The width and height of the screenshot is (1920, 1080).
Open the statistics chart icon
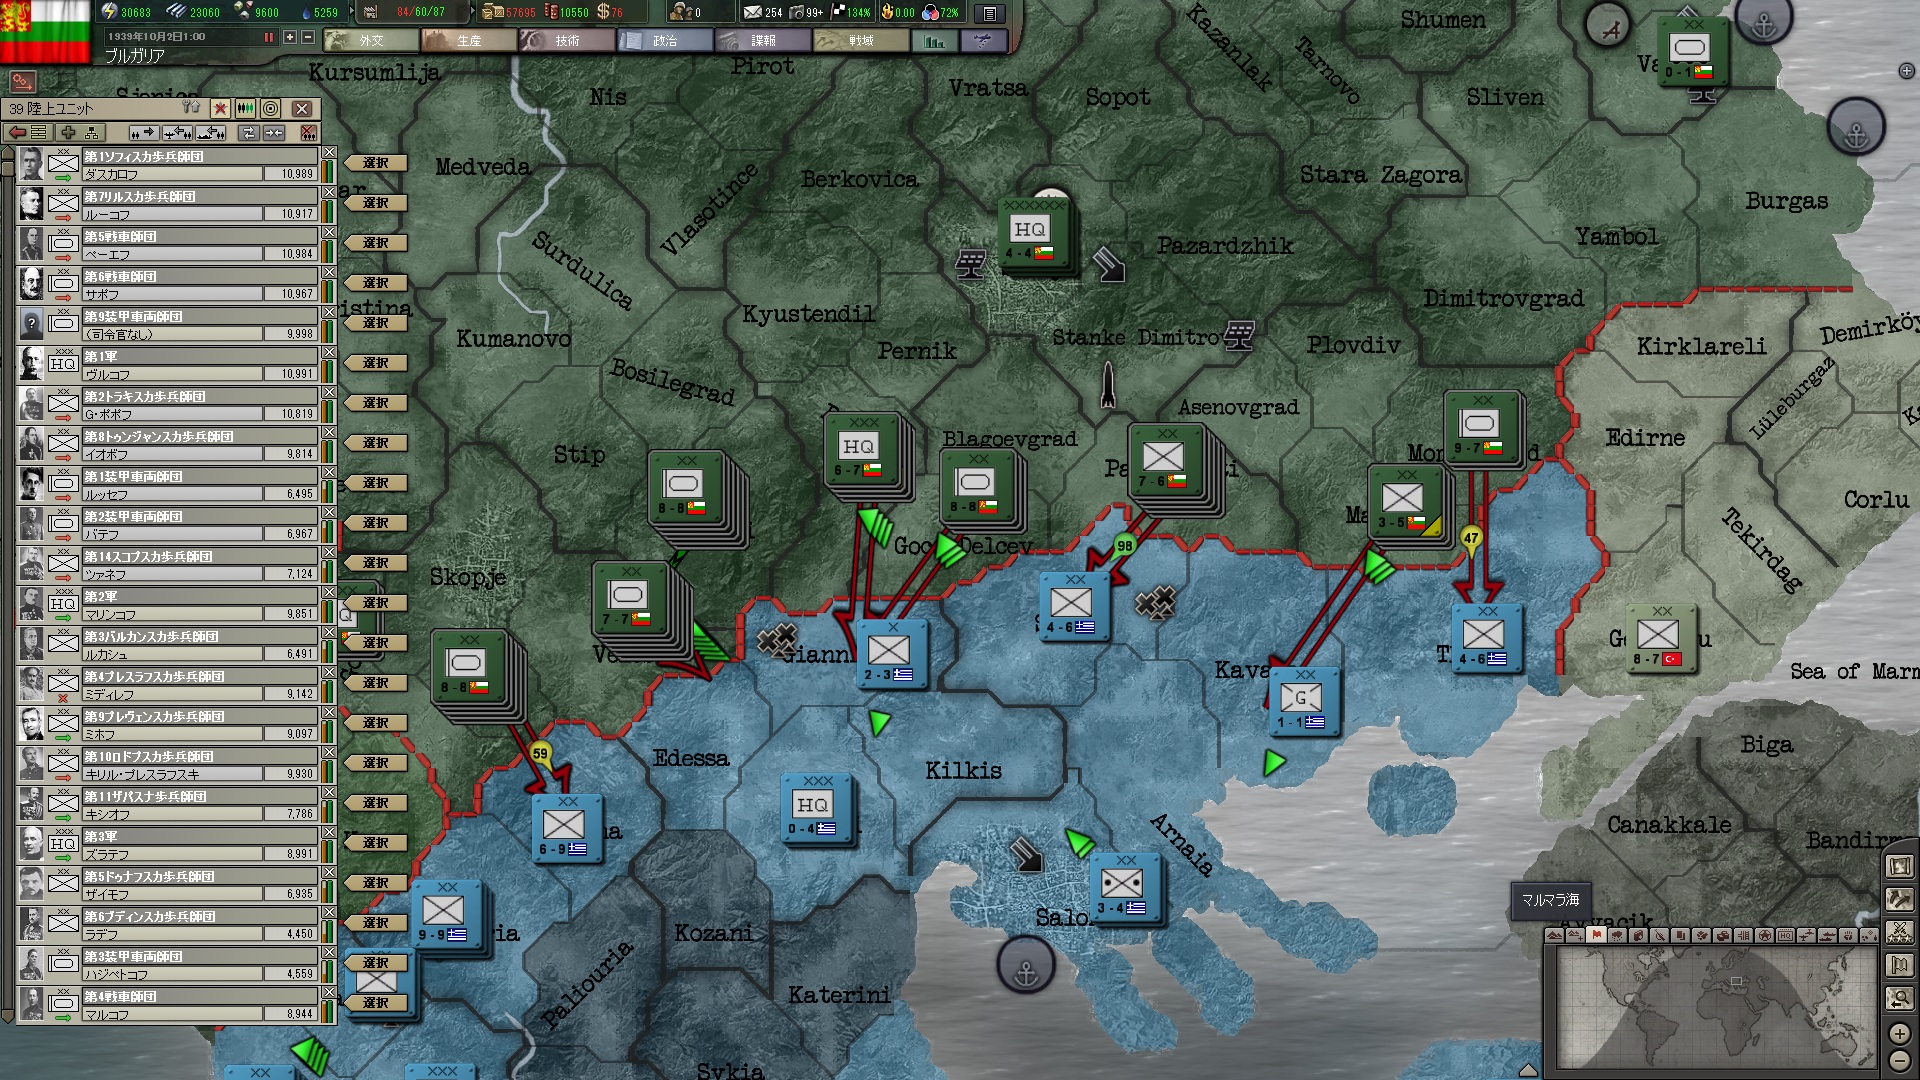pyautogui.click(x=935, y=41)
